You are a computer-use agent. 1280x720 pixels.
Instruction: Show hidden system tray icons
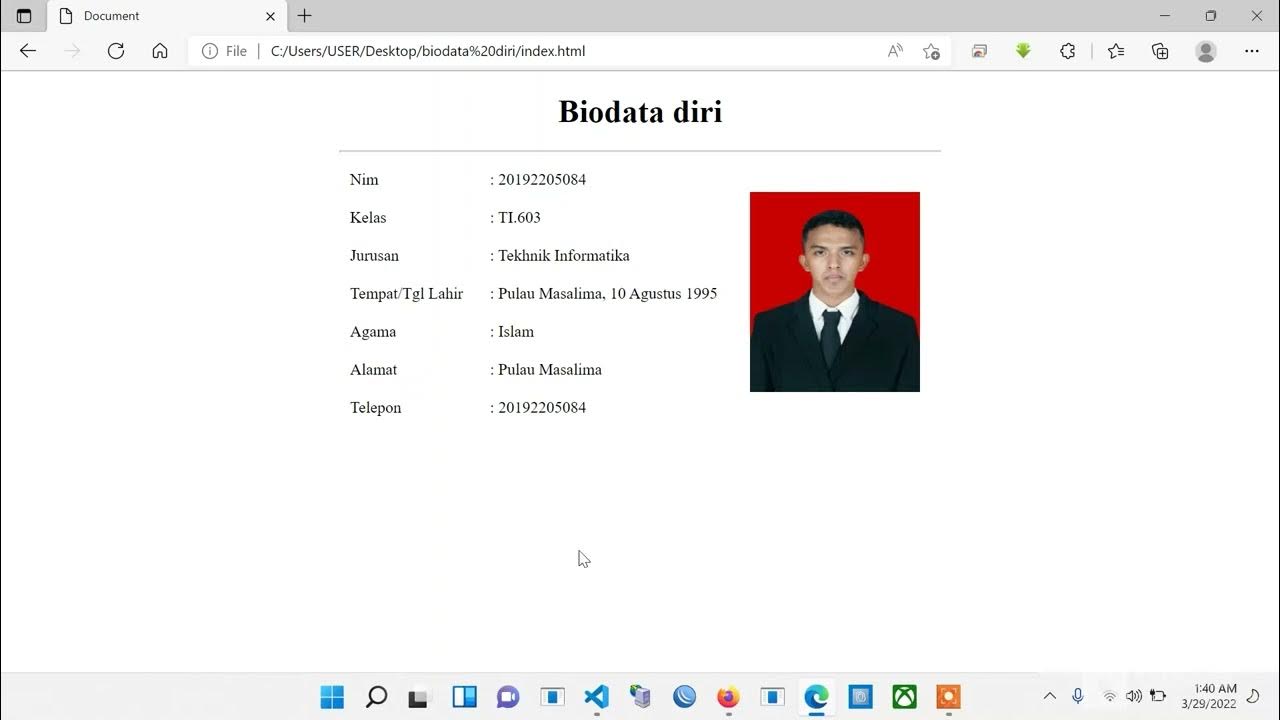pos(1050,696)
